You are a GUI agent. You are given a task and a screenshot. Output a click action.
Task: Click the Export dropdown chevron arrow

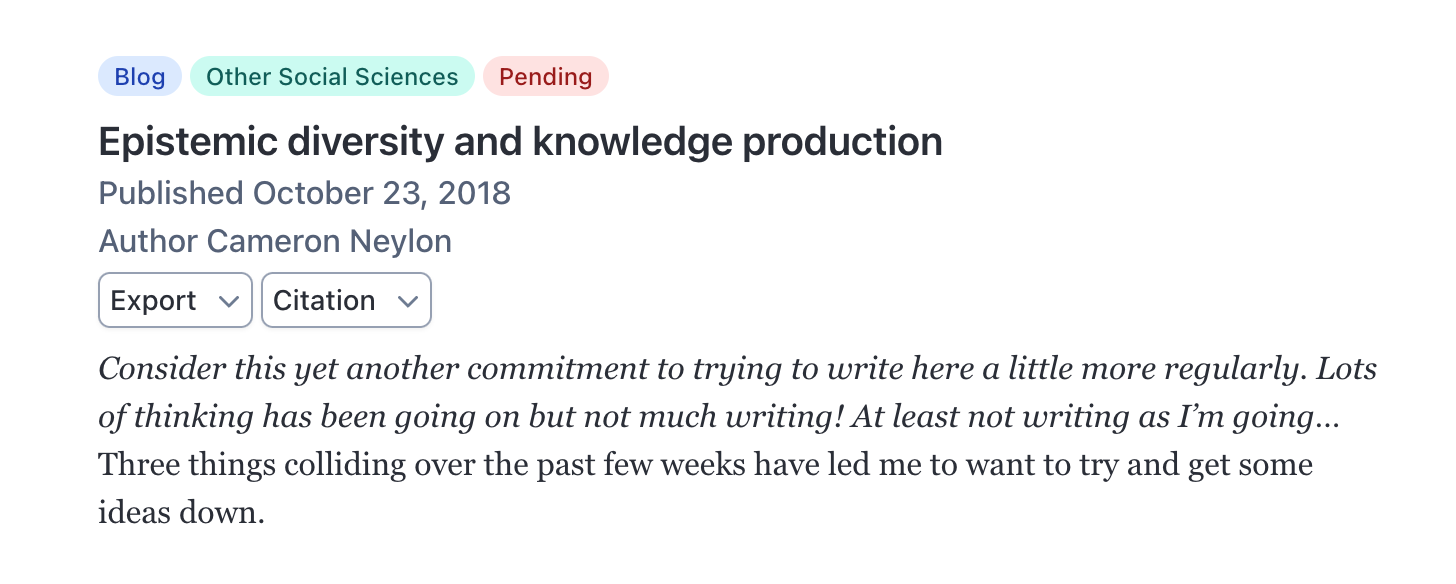(228, 301)
